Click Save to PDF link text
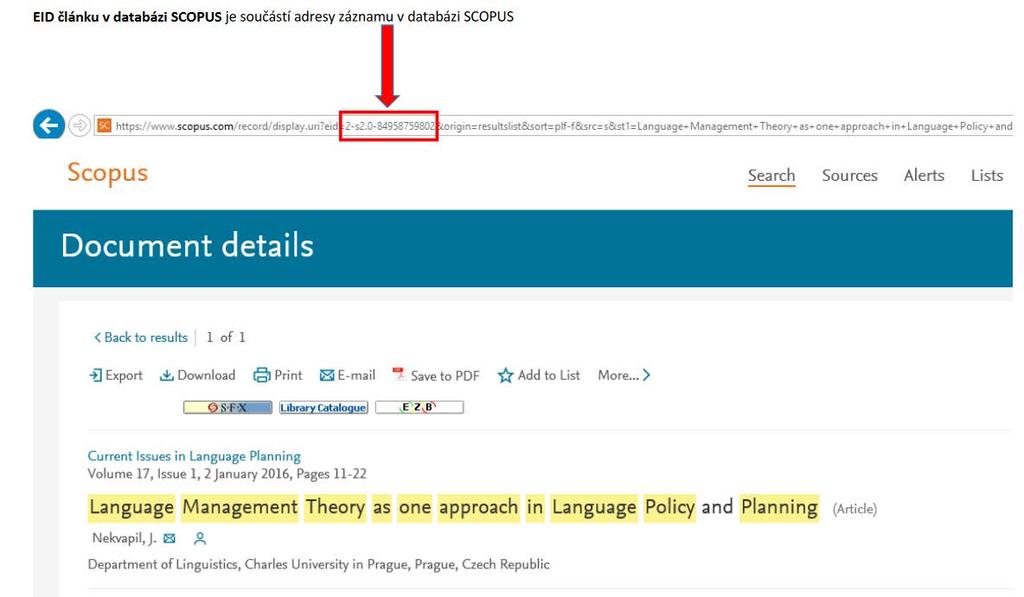Screen dimensions: 1024x597 tap(445, 376)
